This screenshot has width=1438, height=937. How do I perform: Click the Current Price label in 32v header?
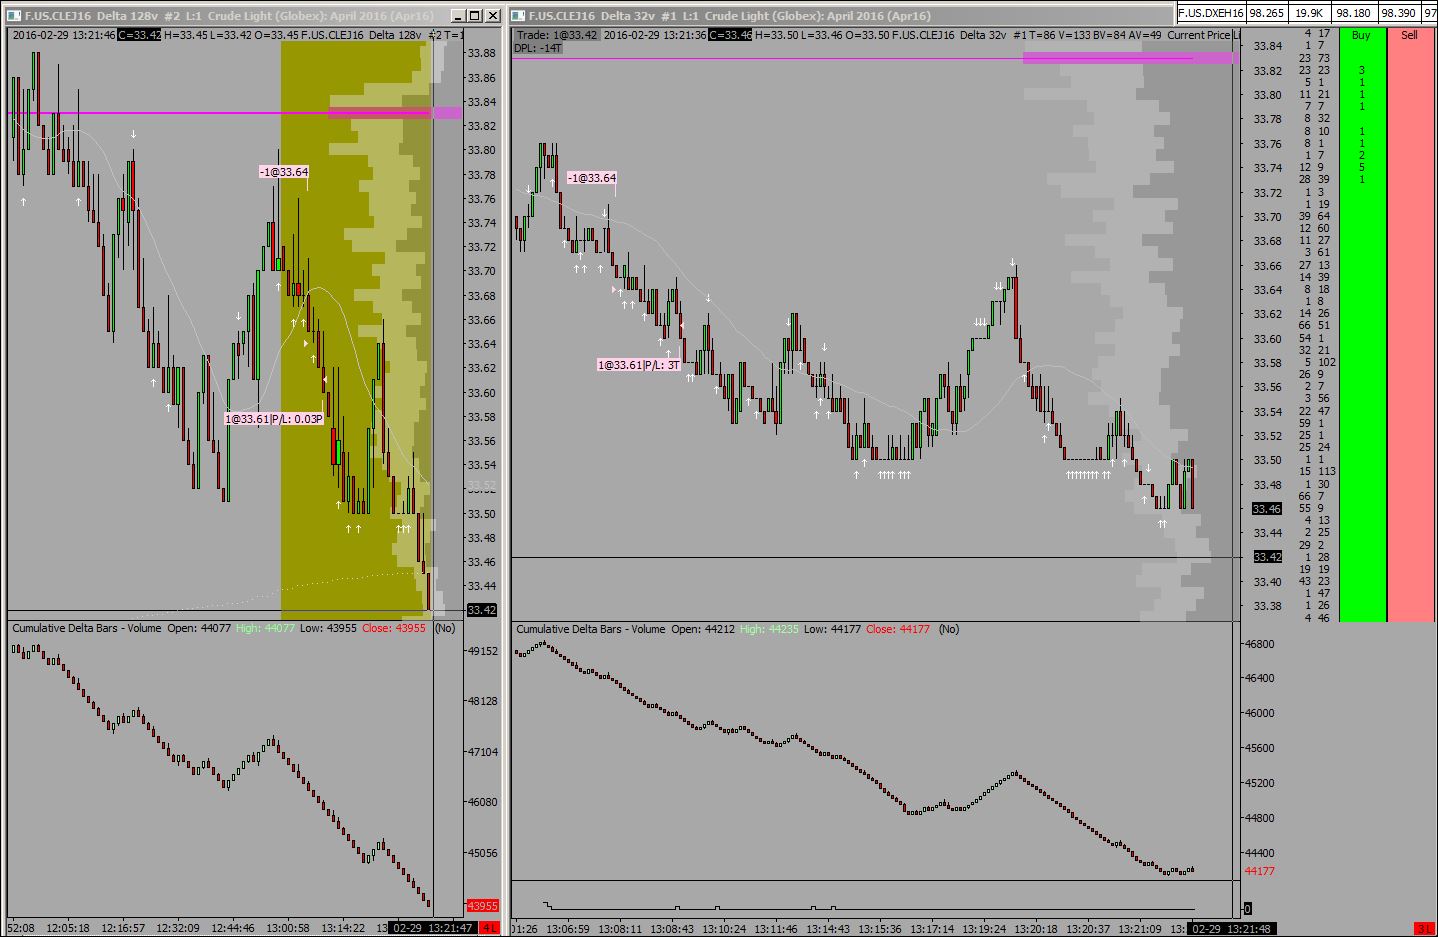tap(1199, 35)
